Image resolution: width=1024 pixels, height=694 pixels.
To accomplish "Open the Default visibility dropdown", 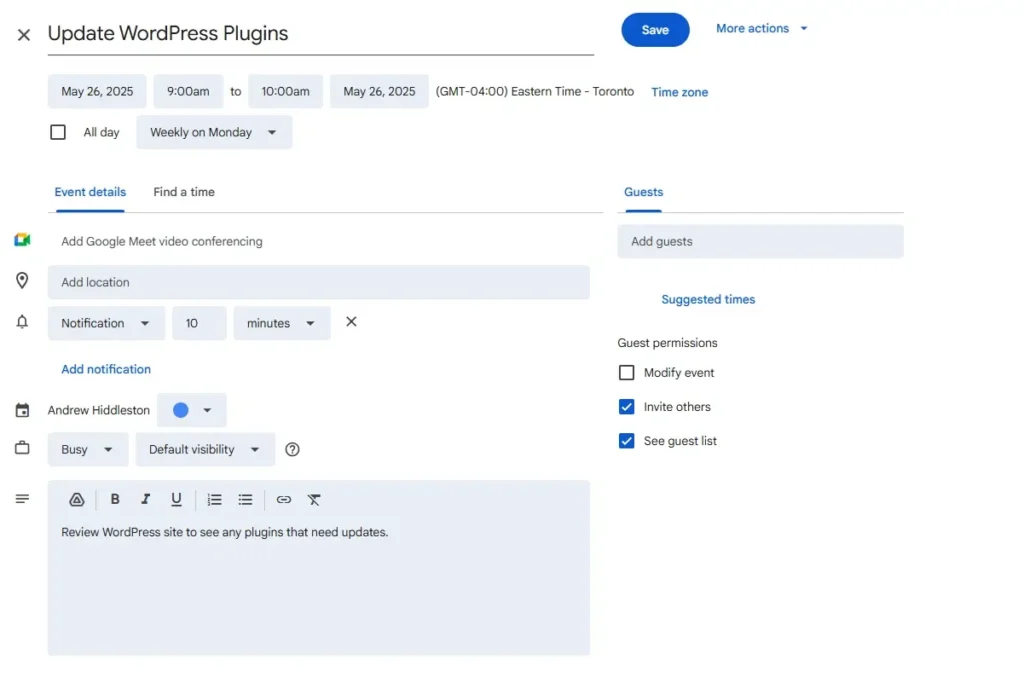I will [x=205, y=449].
